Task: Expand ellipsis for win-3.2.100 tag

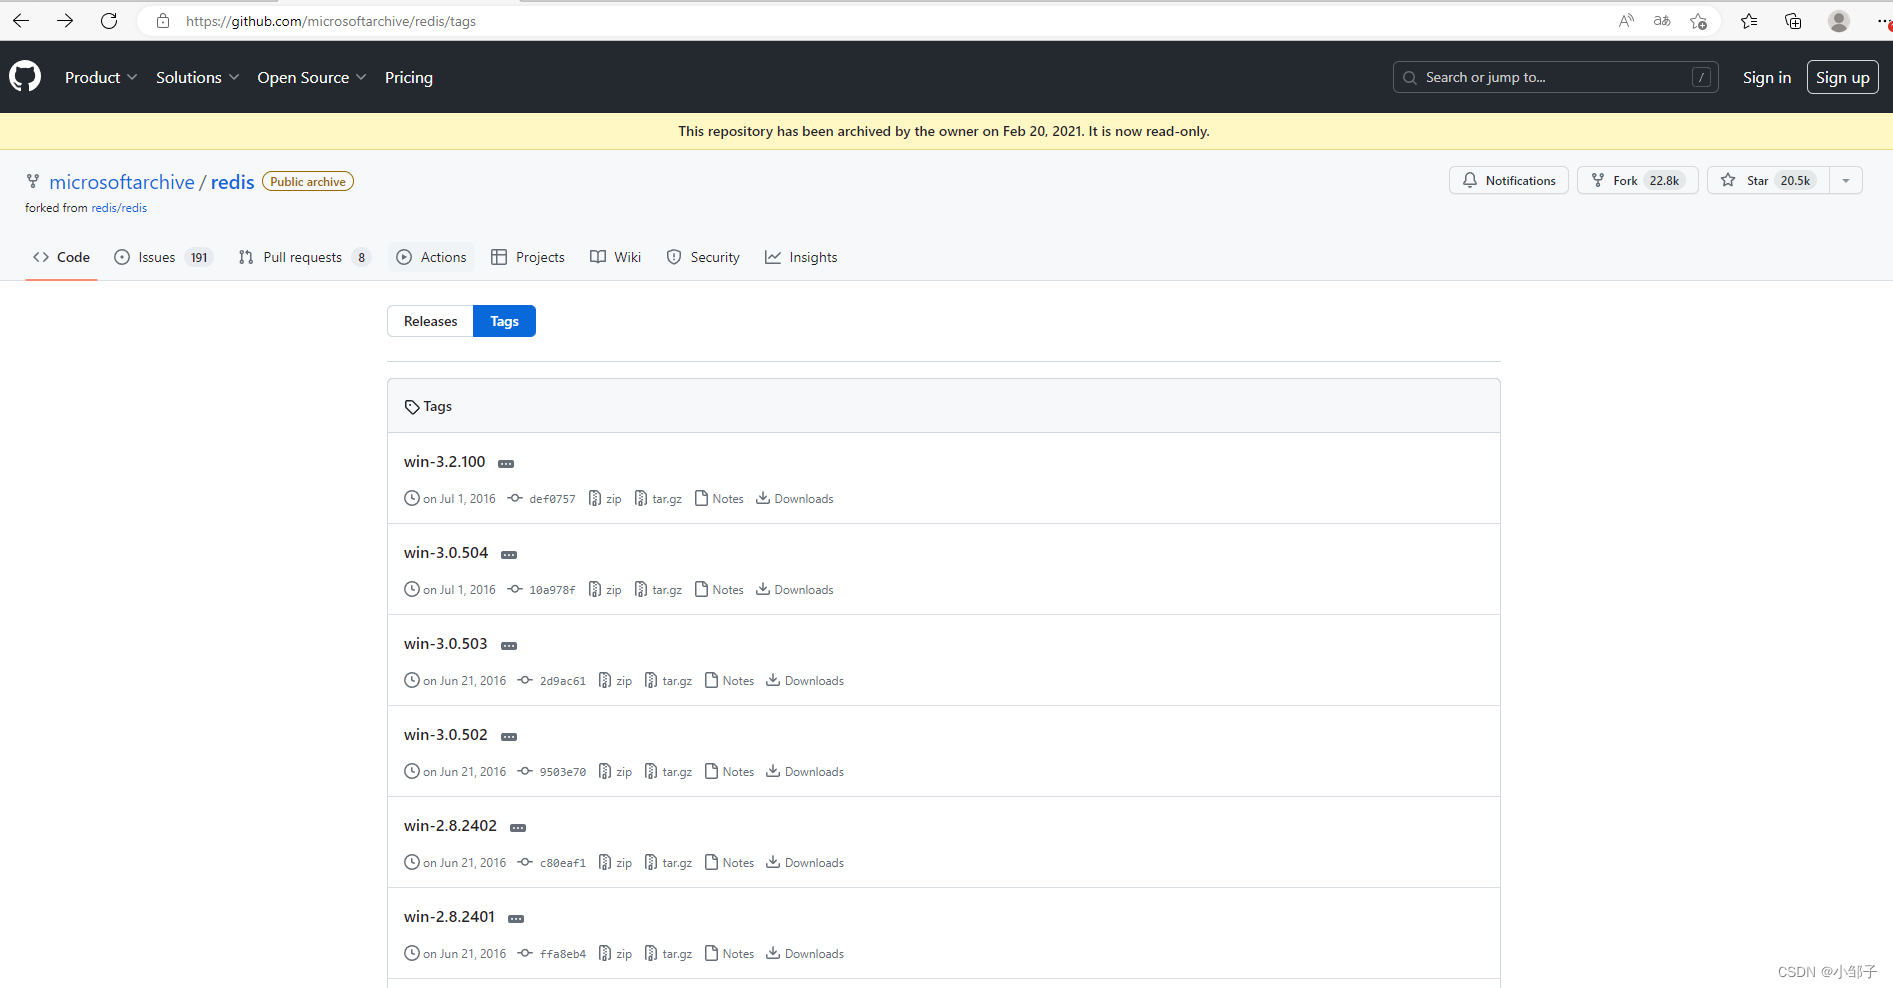Action: coord(506,463)
